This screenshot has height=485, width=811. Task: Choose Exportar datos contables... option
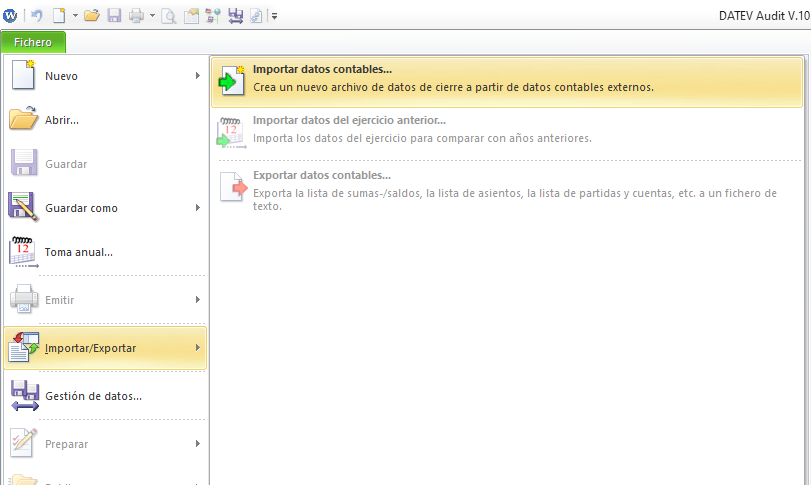click(x=509, y=190)
